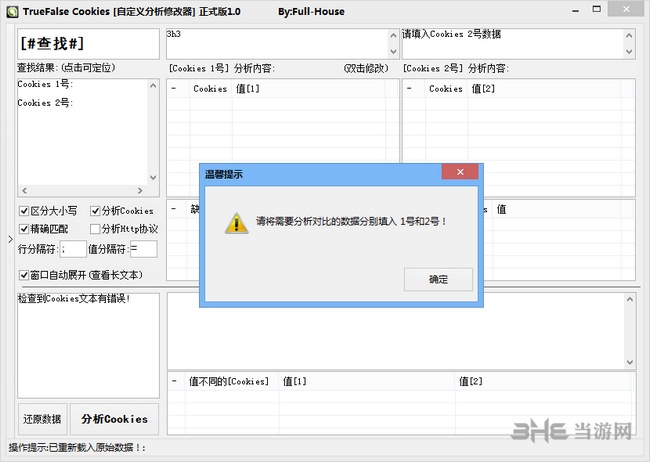
Task: Click the down arrow of the Cookies 1号 input scrollbar
Action: (x=393, y=51)
